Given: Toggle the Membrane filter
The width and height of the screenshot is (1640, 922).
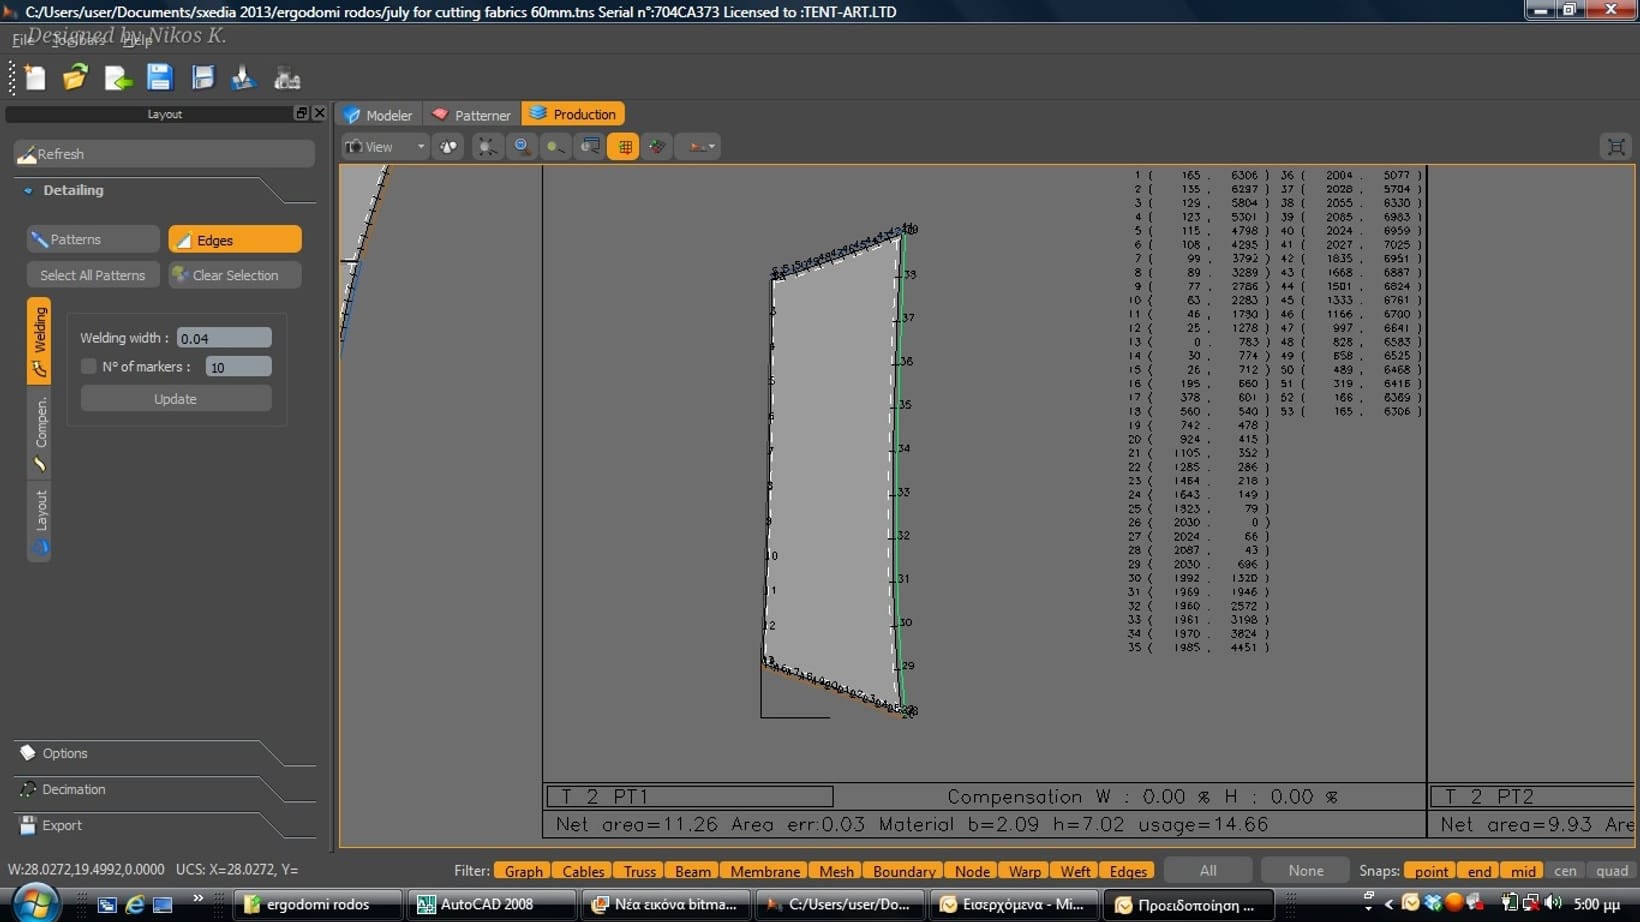Looking at the screenshot, I should pyautogui.click(x=764, y=871).
